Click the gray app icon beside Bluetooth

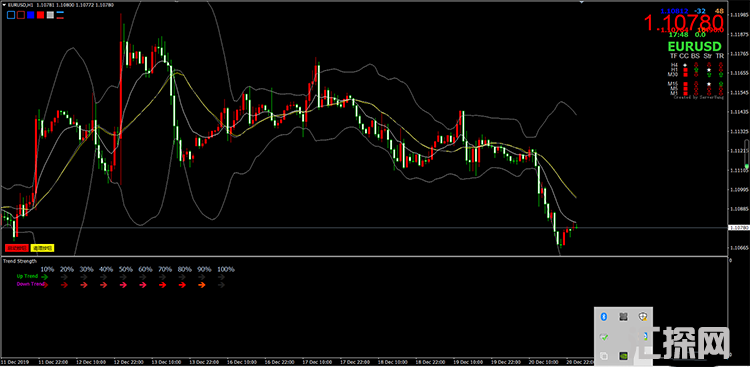tap(623, 316)
